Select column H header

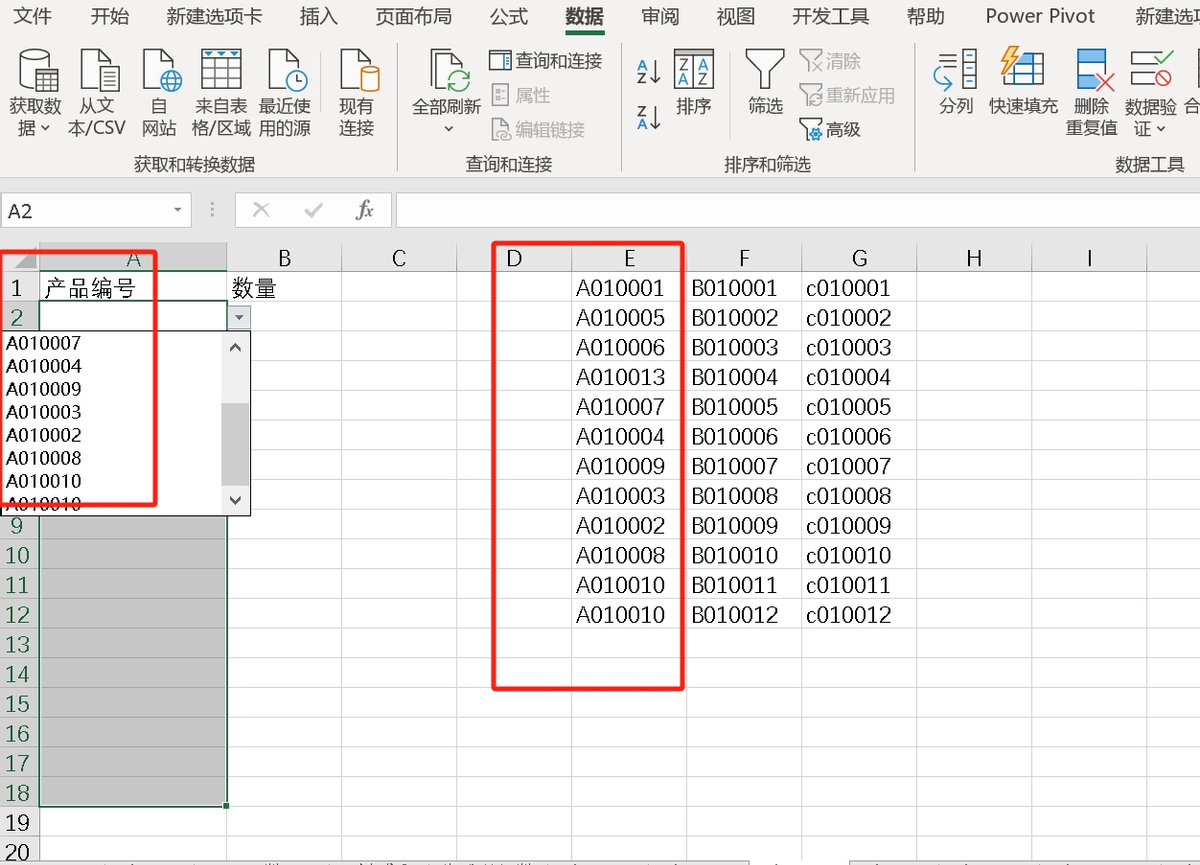tap(974, 259)
